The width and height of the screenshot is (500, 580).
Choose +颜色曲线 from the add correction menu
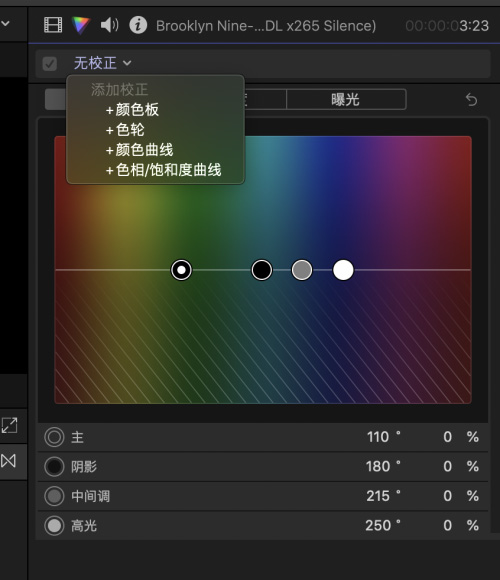tap(139, 150)
